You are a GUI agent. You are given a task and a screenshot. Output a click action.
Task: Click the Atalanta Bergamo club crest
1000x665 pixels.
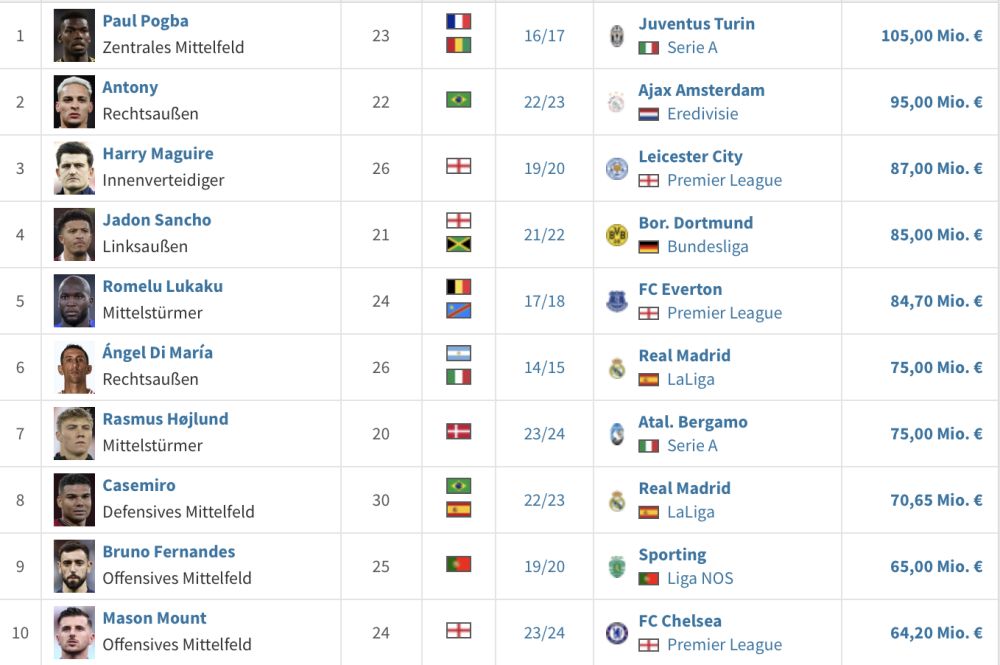coord(617,434)
